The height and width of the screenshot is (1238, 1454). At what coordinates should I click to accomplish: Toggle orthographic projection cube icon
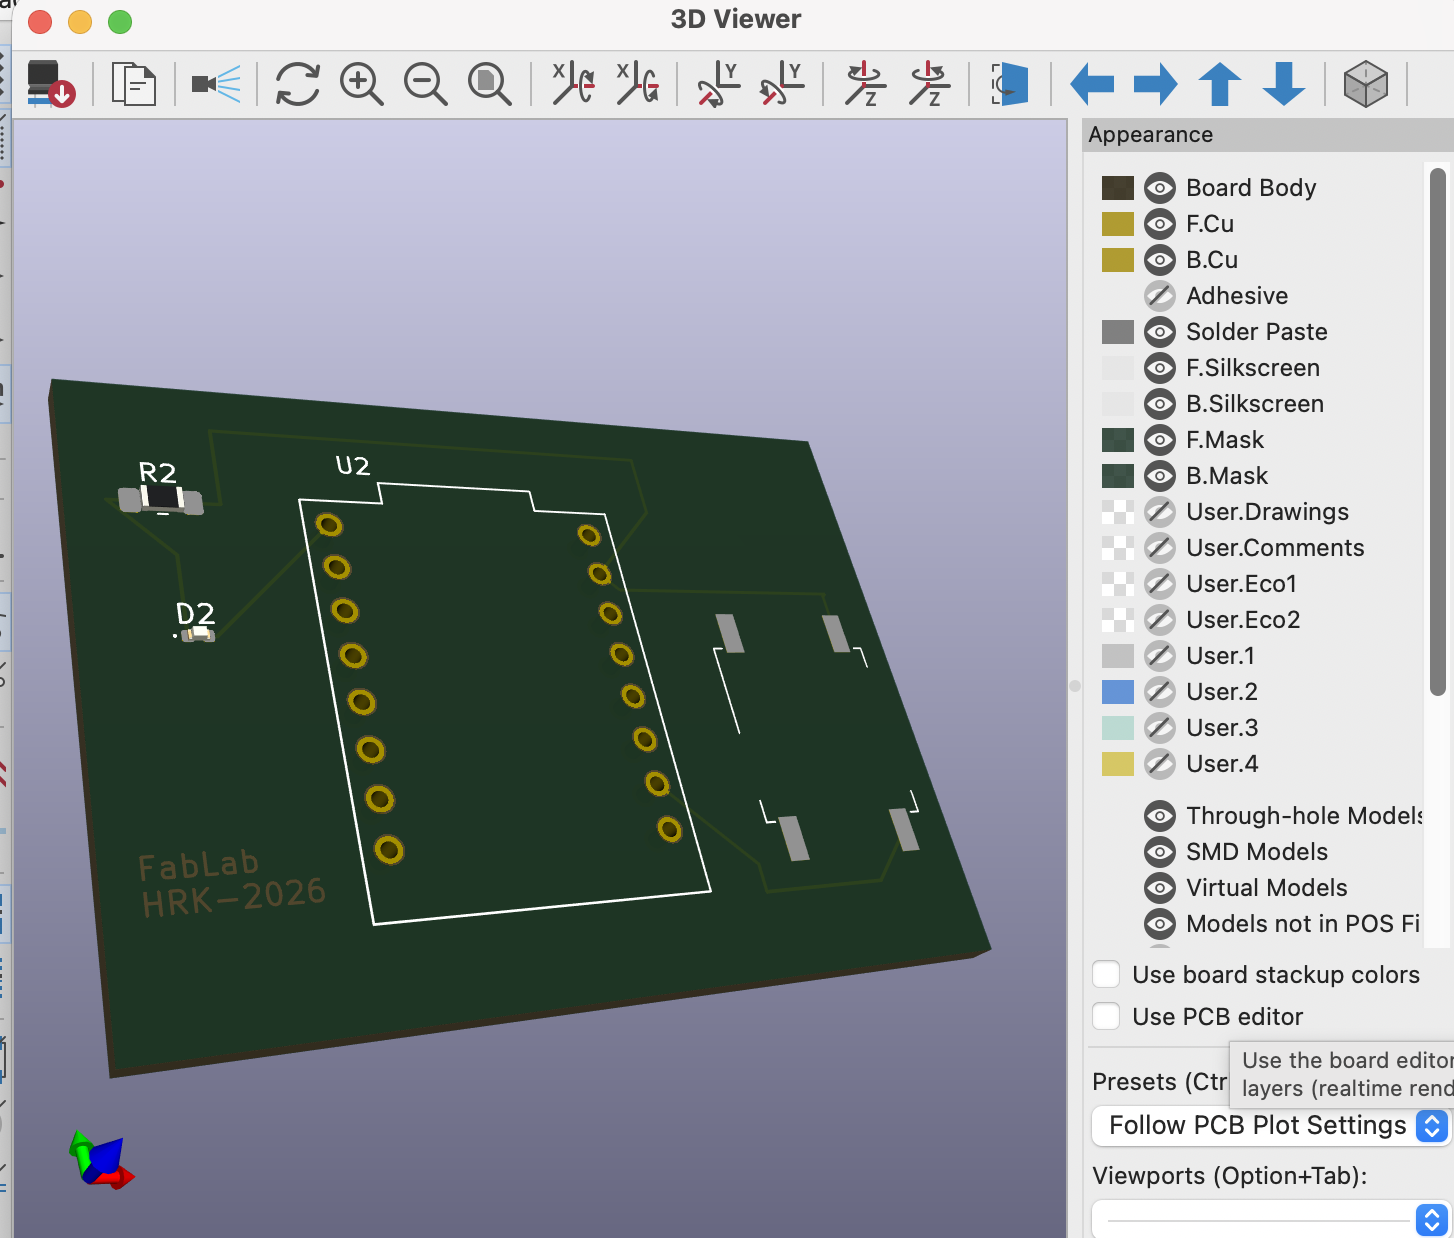[x=1365, y=84]
